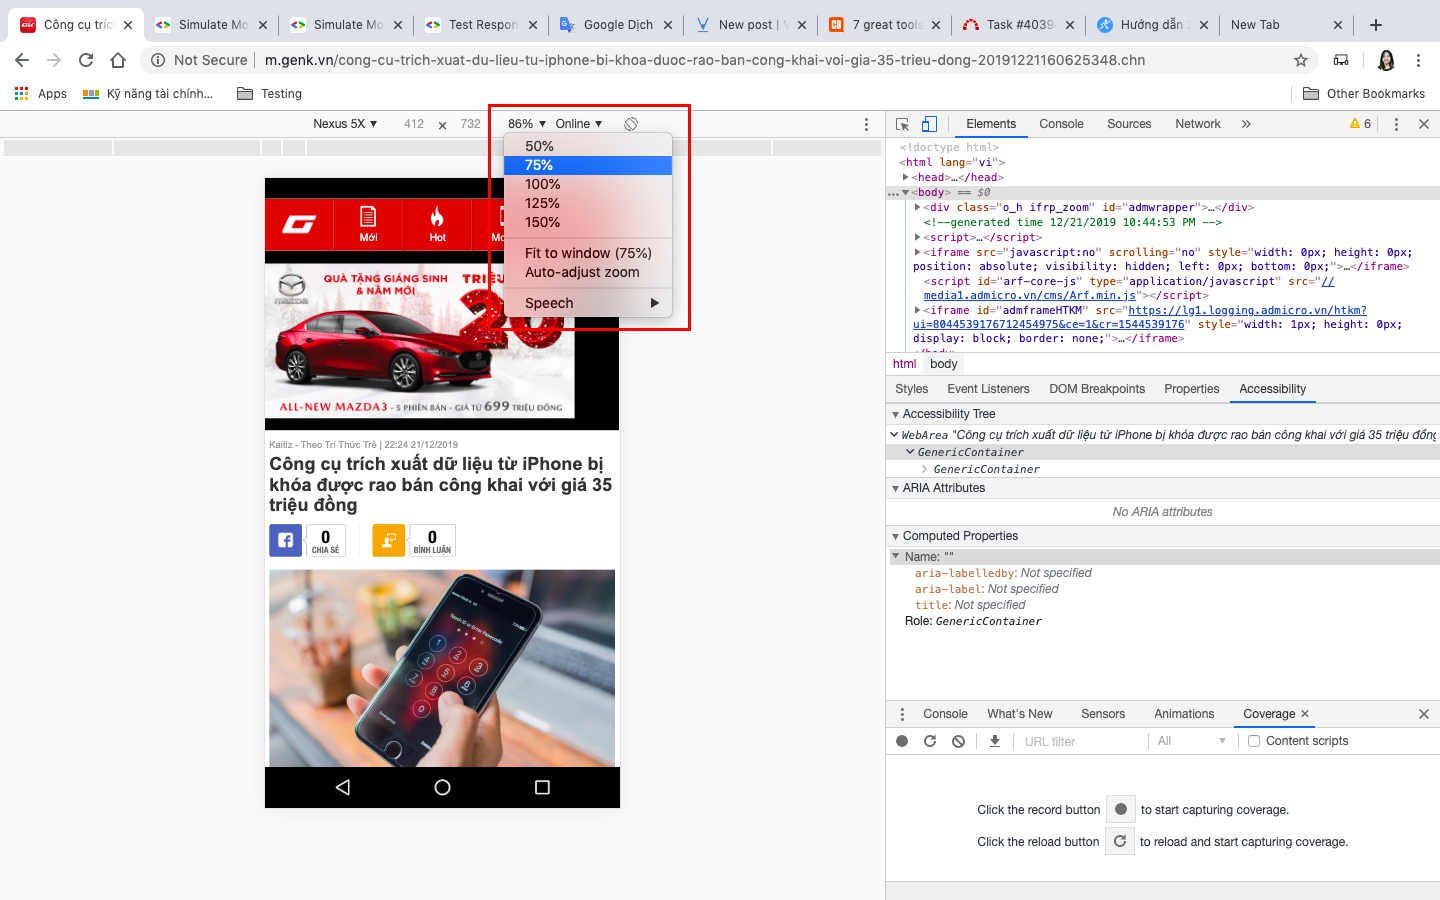The width and height of the screenshot is (1440, 900).
Task: Enable the Content scripts checkbox
Action: (x=1254, y=741)
